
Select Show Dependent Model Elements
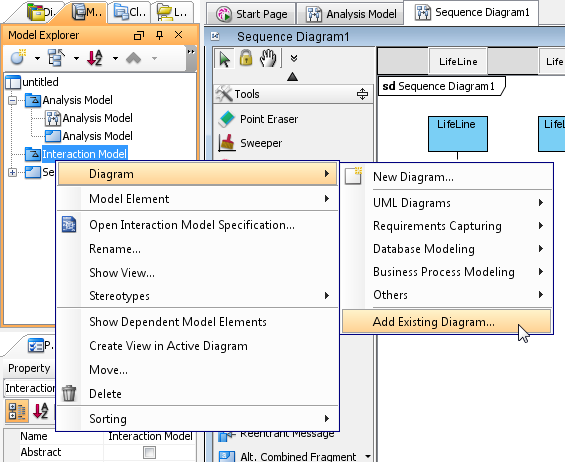[197, 322]
